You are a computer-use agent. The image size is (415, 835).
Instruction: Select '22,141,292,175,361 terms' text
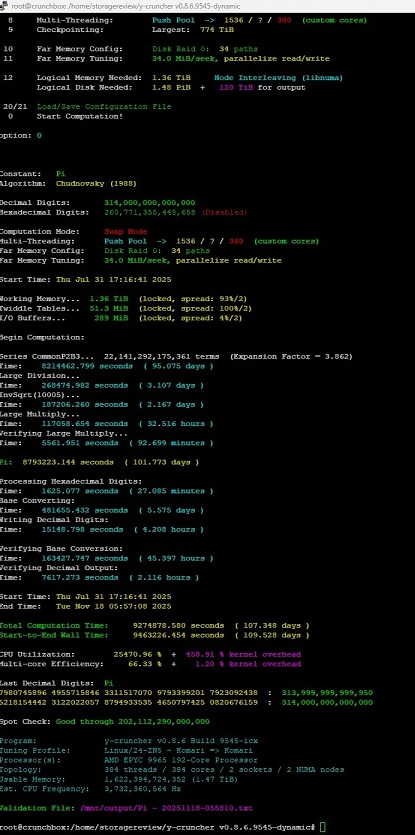(x=165, y=357)
